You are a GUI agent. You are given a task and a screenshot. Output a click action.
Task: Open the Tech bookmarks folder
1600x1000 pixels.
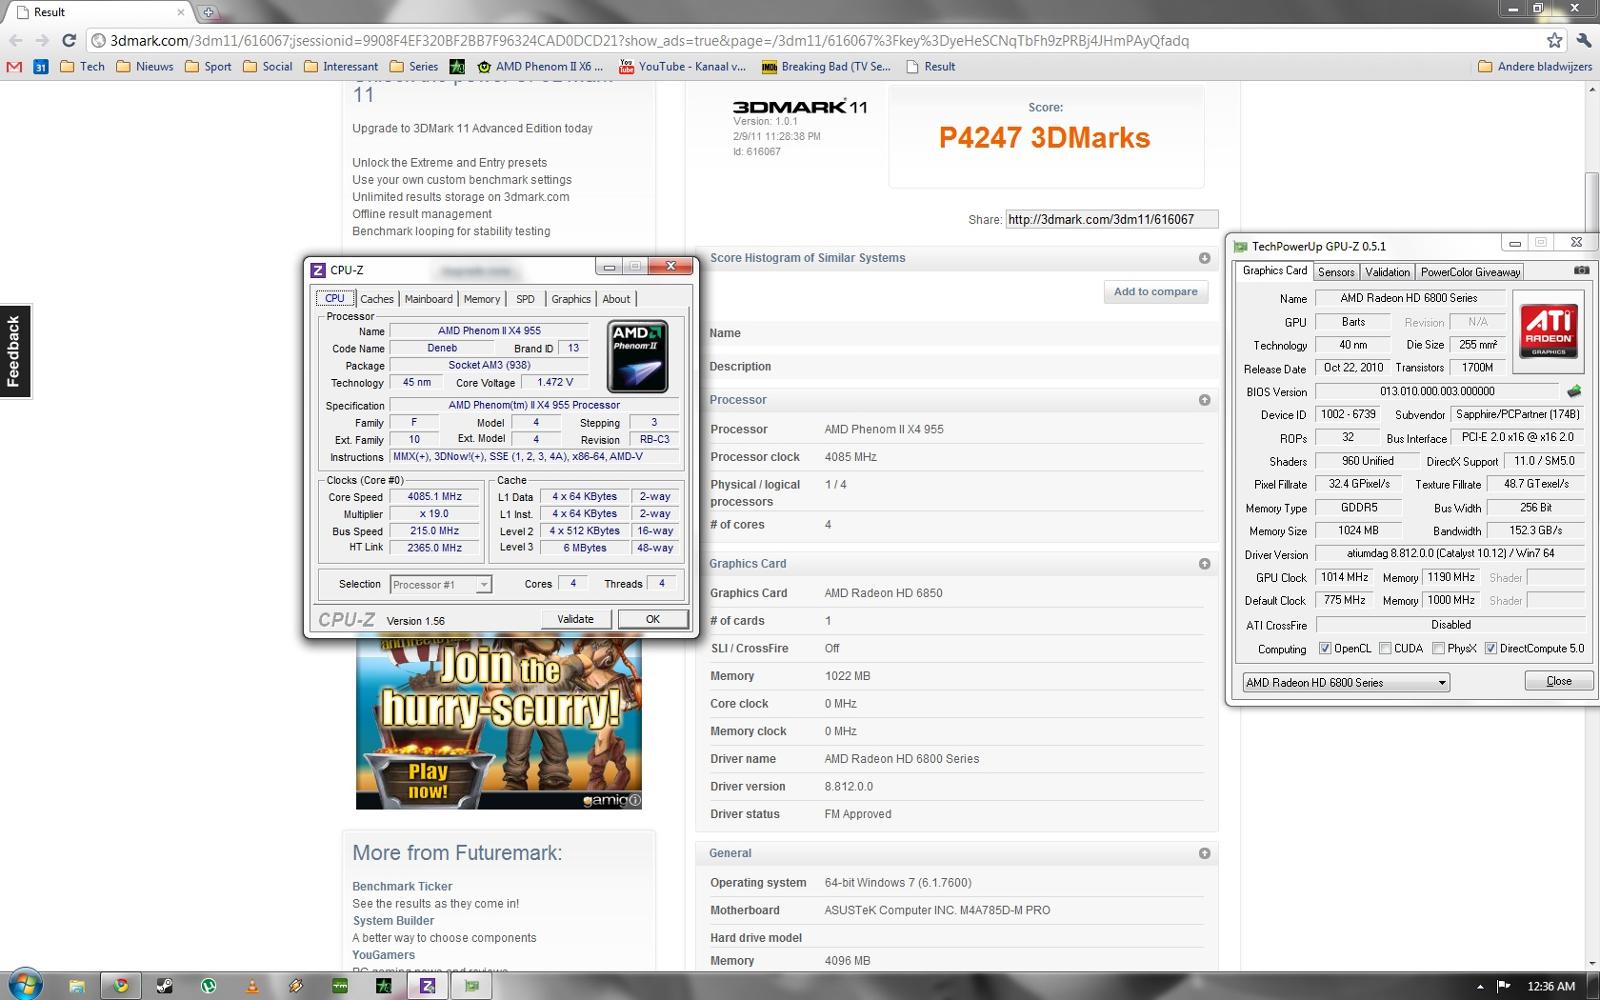(x=82, y=67)
